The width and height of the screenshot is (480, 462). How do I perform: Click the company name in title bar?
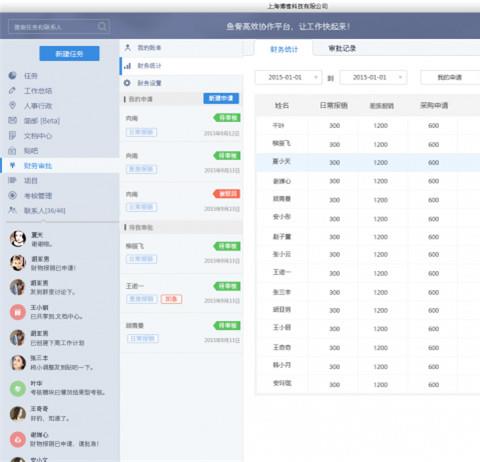pos(298,6)
